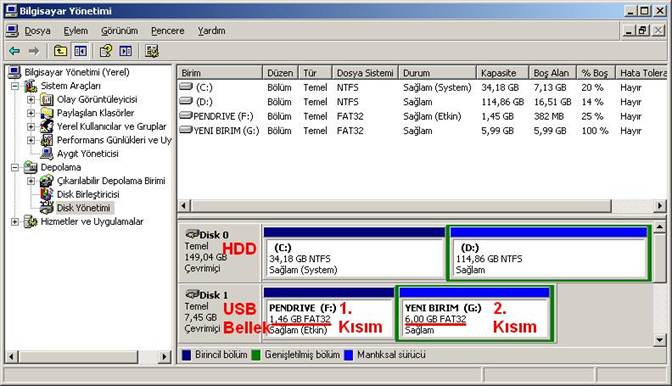Viewport: 672px width, 386px height.
Task: Select the (D:) partition block on Disk 0
Action: (549, 254)
